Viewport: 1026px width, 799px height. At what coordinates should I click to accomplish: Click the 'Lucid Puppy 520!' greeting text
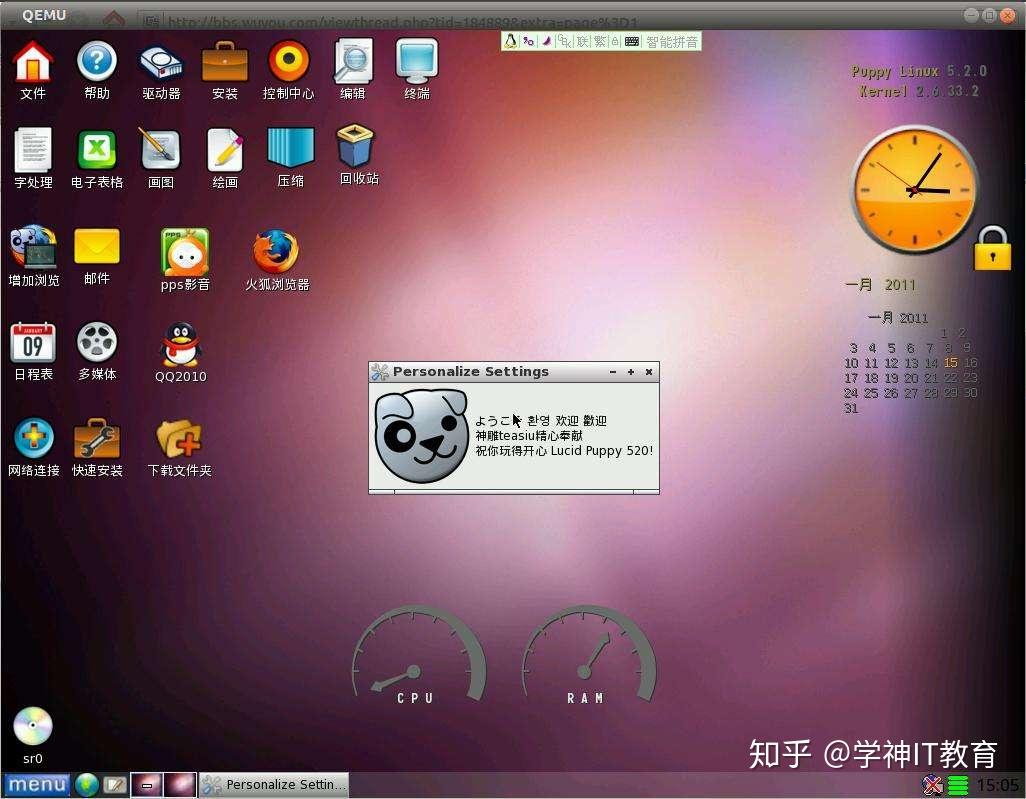click(x=602, y=451)
